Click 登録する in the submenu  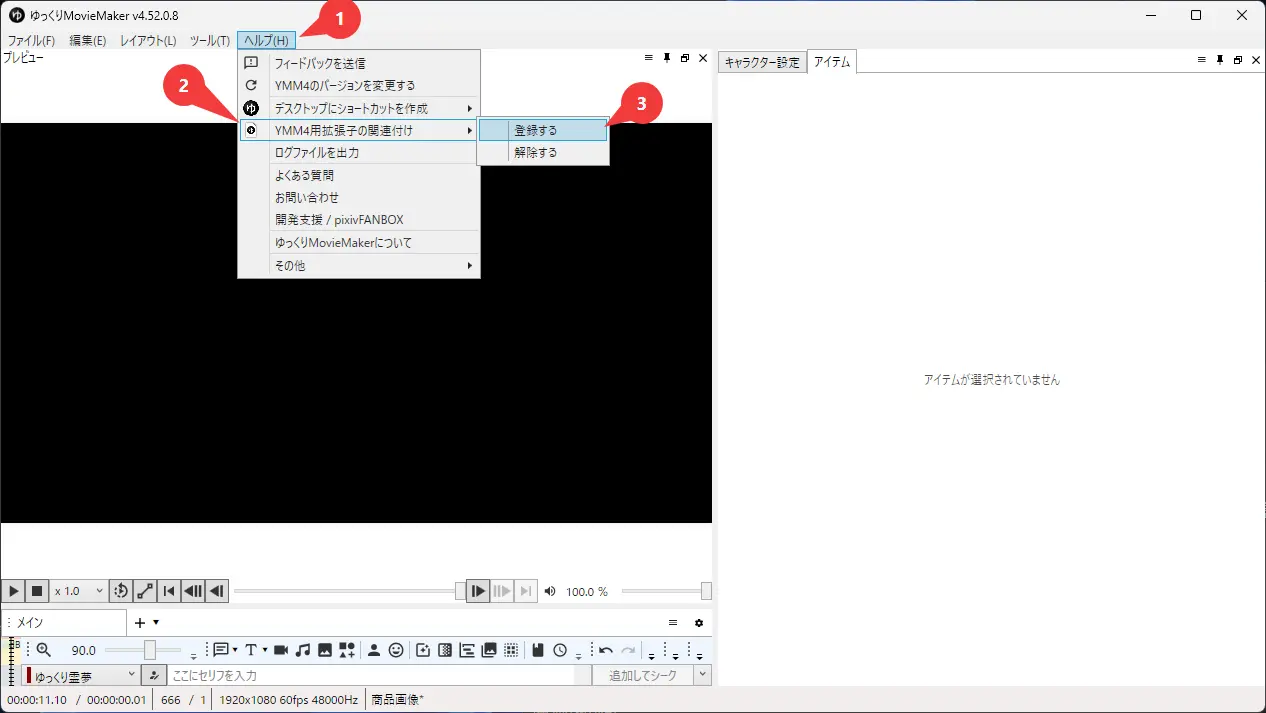tap(543, 130)
